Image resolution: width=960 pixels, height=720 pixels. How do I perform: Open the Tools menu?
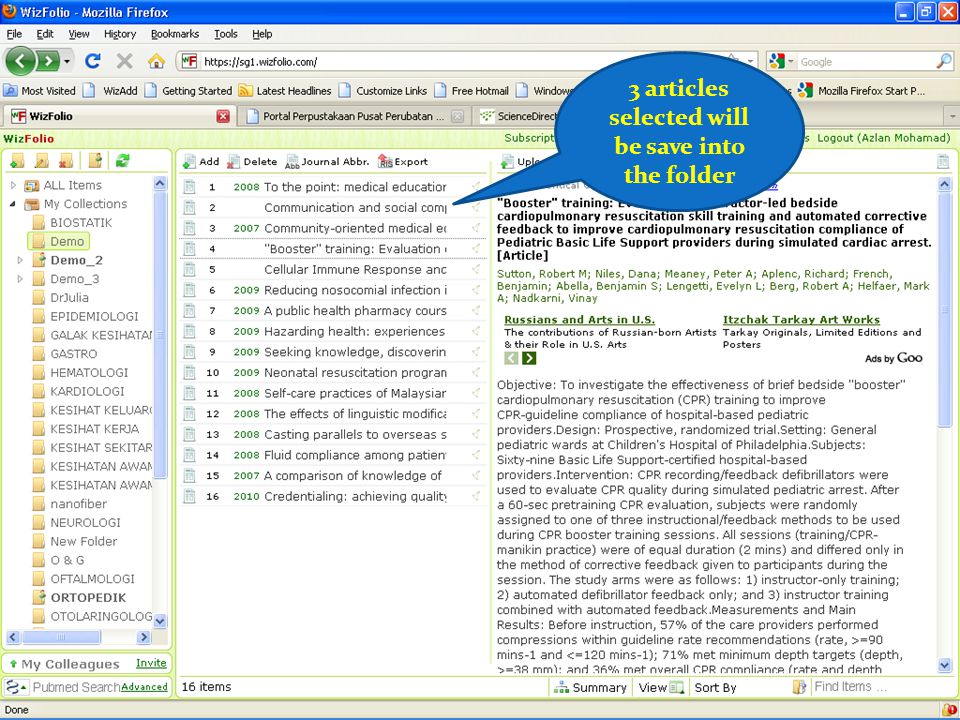(225, 34)
